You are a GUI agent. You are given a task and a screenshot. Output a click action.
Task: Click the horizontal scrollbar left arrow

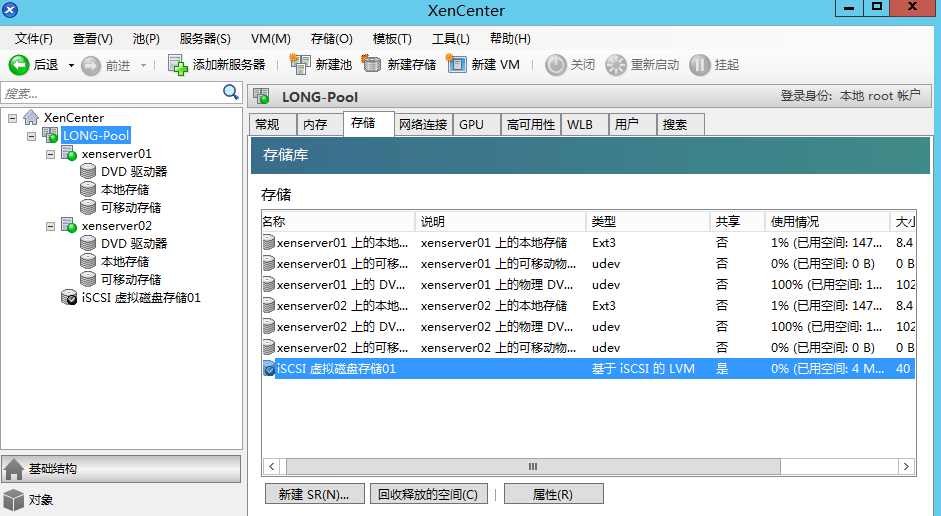click(x=272, y=466)
